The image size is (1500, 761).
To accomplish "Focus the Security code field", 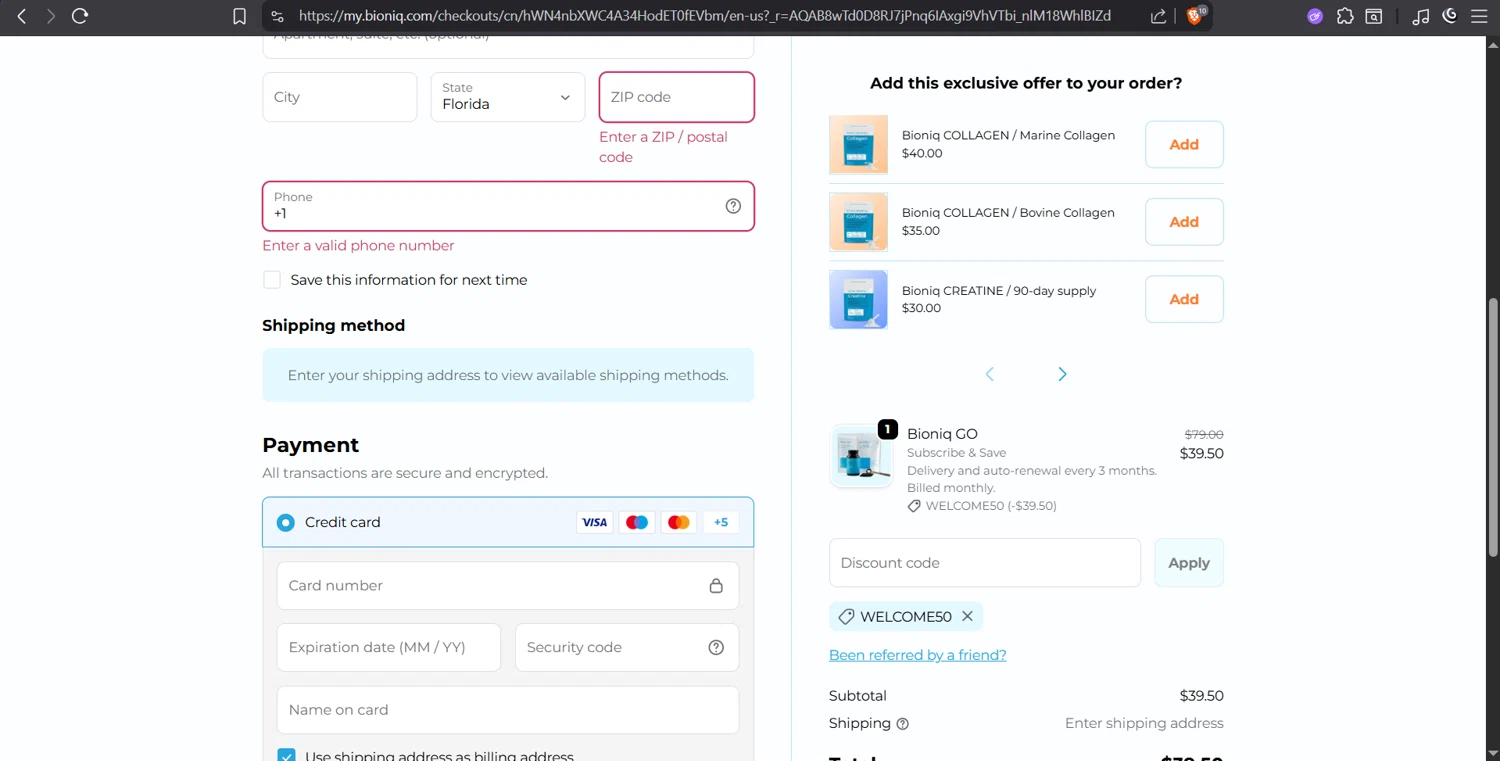I will (627, 647).
